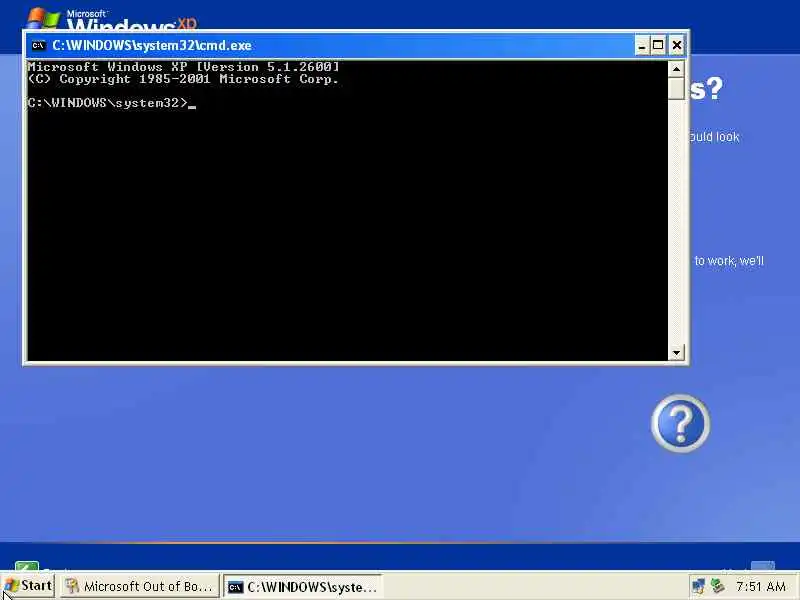Open the cmd.exe title bar system icon
The width and height of the screenshot is (800, 600).
coord(38,45)
